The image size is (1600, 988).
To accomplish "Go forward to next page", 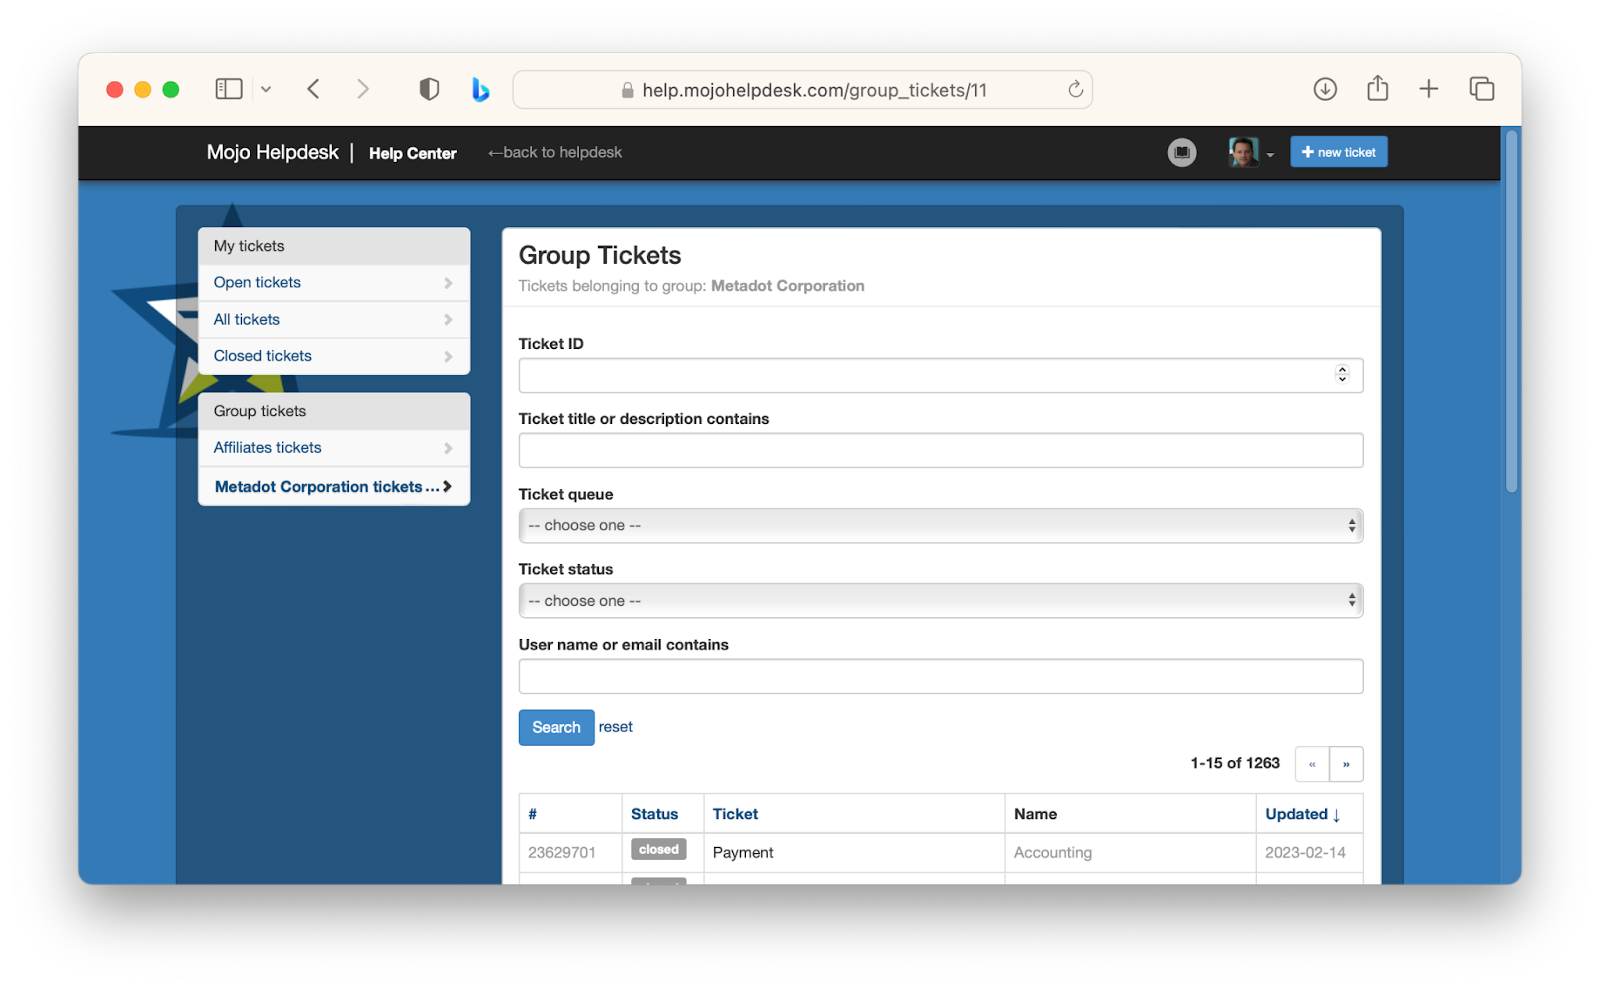I will click(363, 89).
